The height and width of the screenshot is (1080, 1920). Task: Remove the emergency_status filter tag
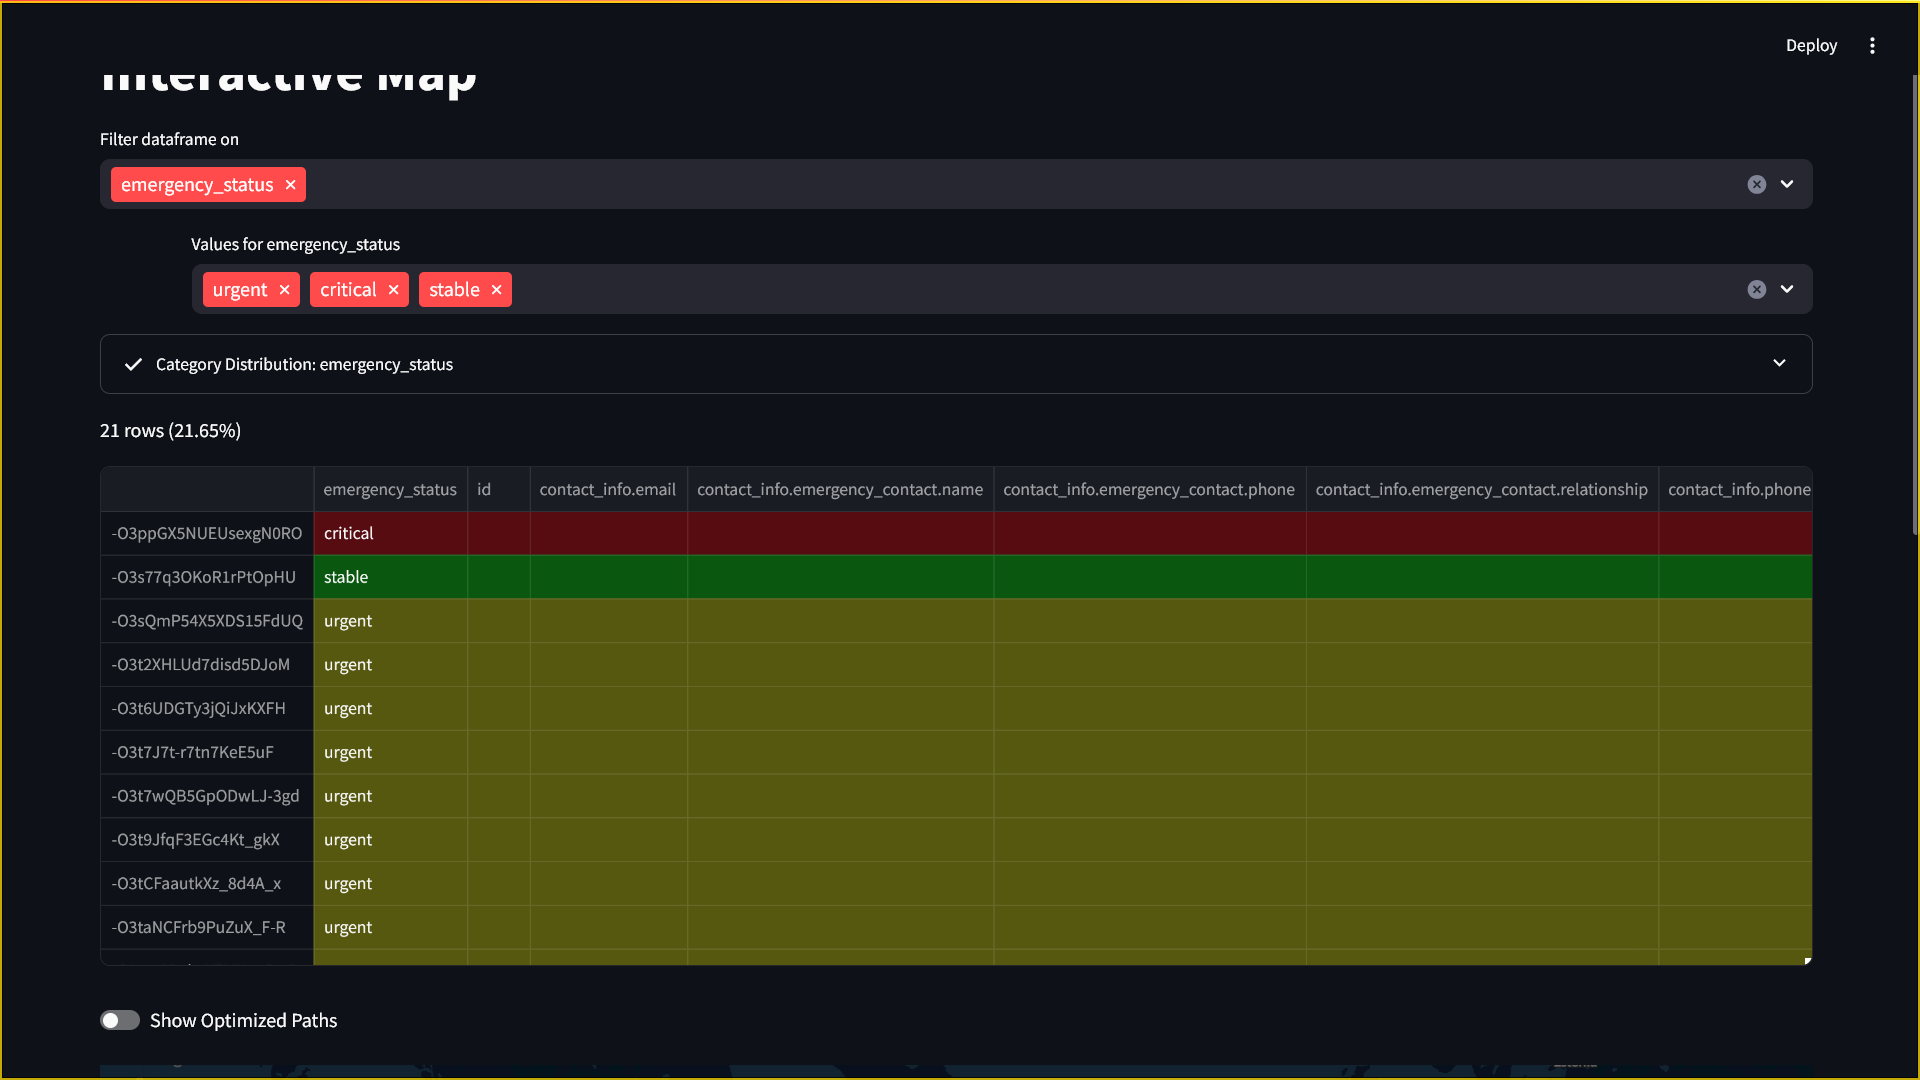point(290,185)
